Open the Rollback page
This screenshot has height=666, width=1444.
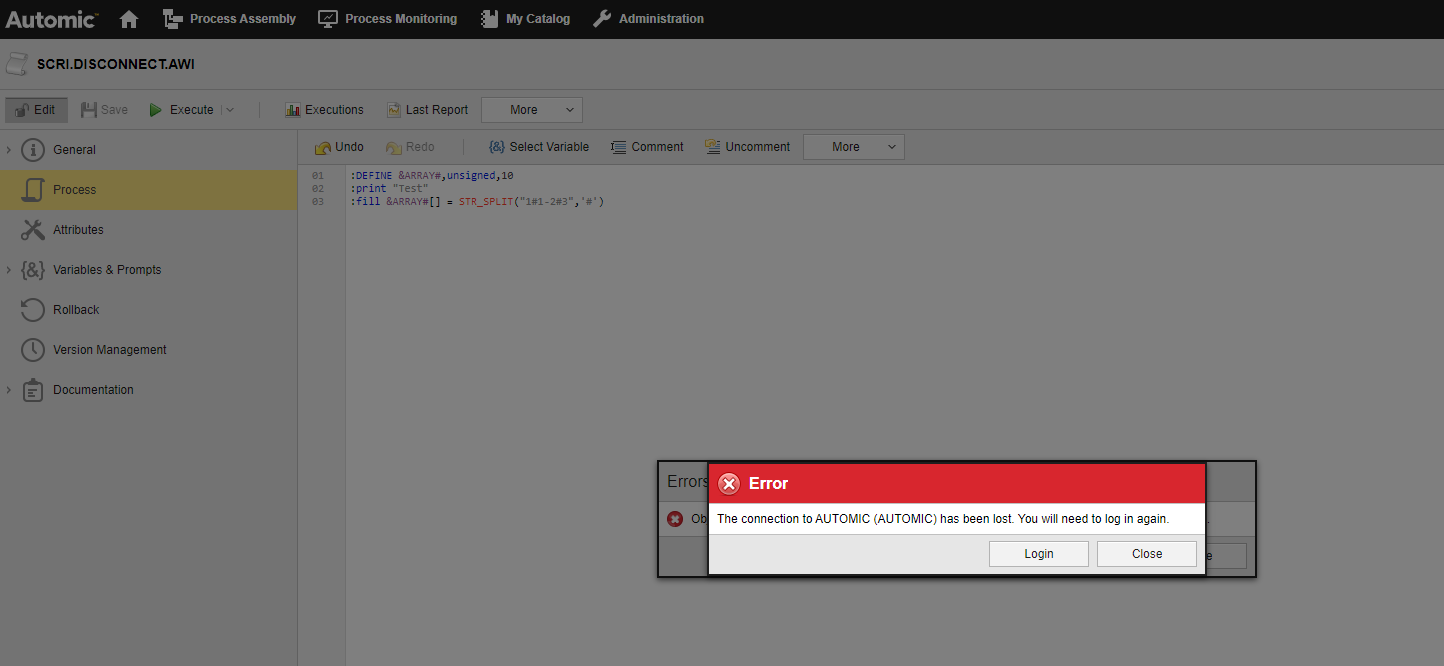(x=76, y=310)
